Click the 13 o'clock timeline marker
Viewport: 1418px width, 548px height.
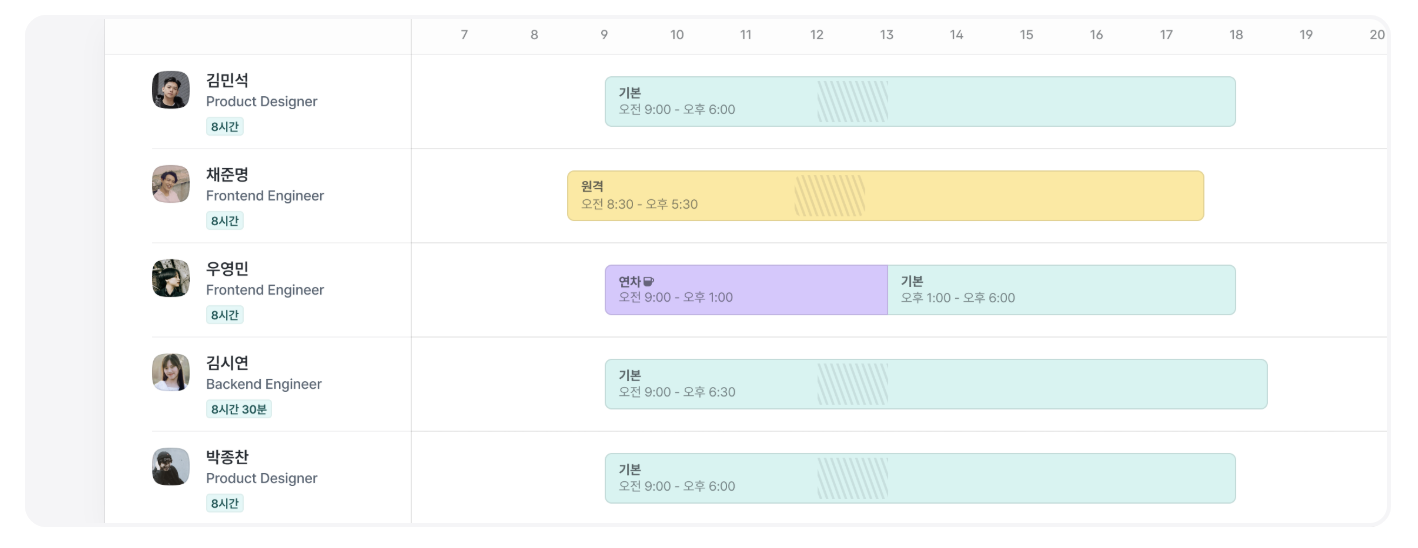[887, 35]
